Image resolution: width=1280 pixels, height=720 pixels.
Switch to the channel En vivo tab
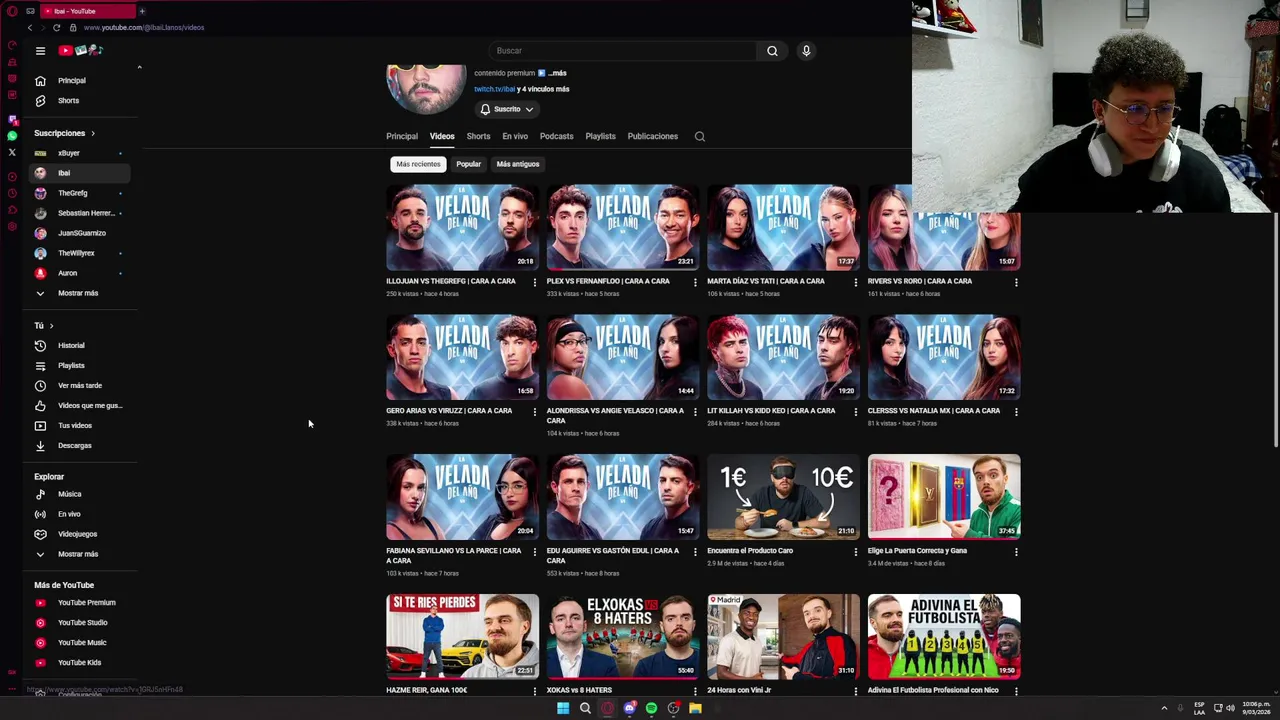tap(515, 136)
